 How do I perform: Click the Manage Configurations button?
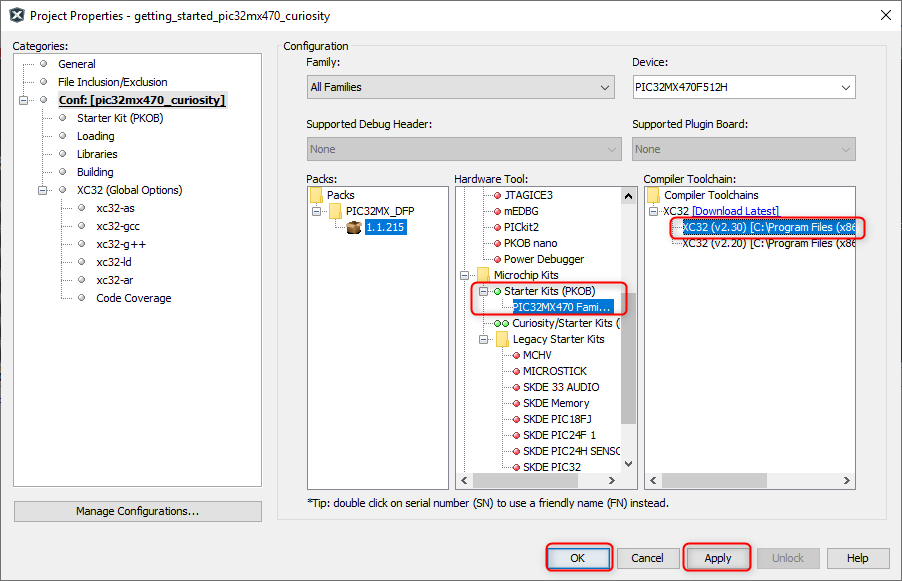[137, 511]
